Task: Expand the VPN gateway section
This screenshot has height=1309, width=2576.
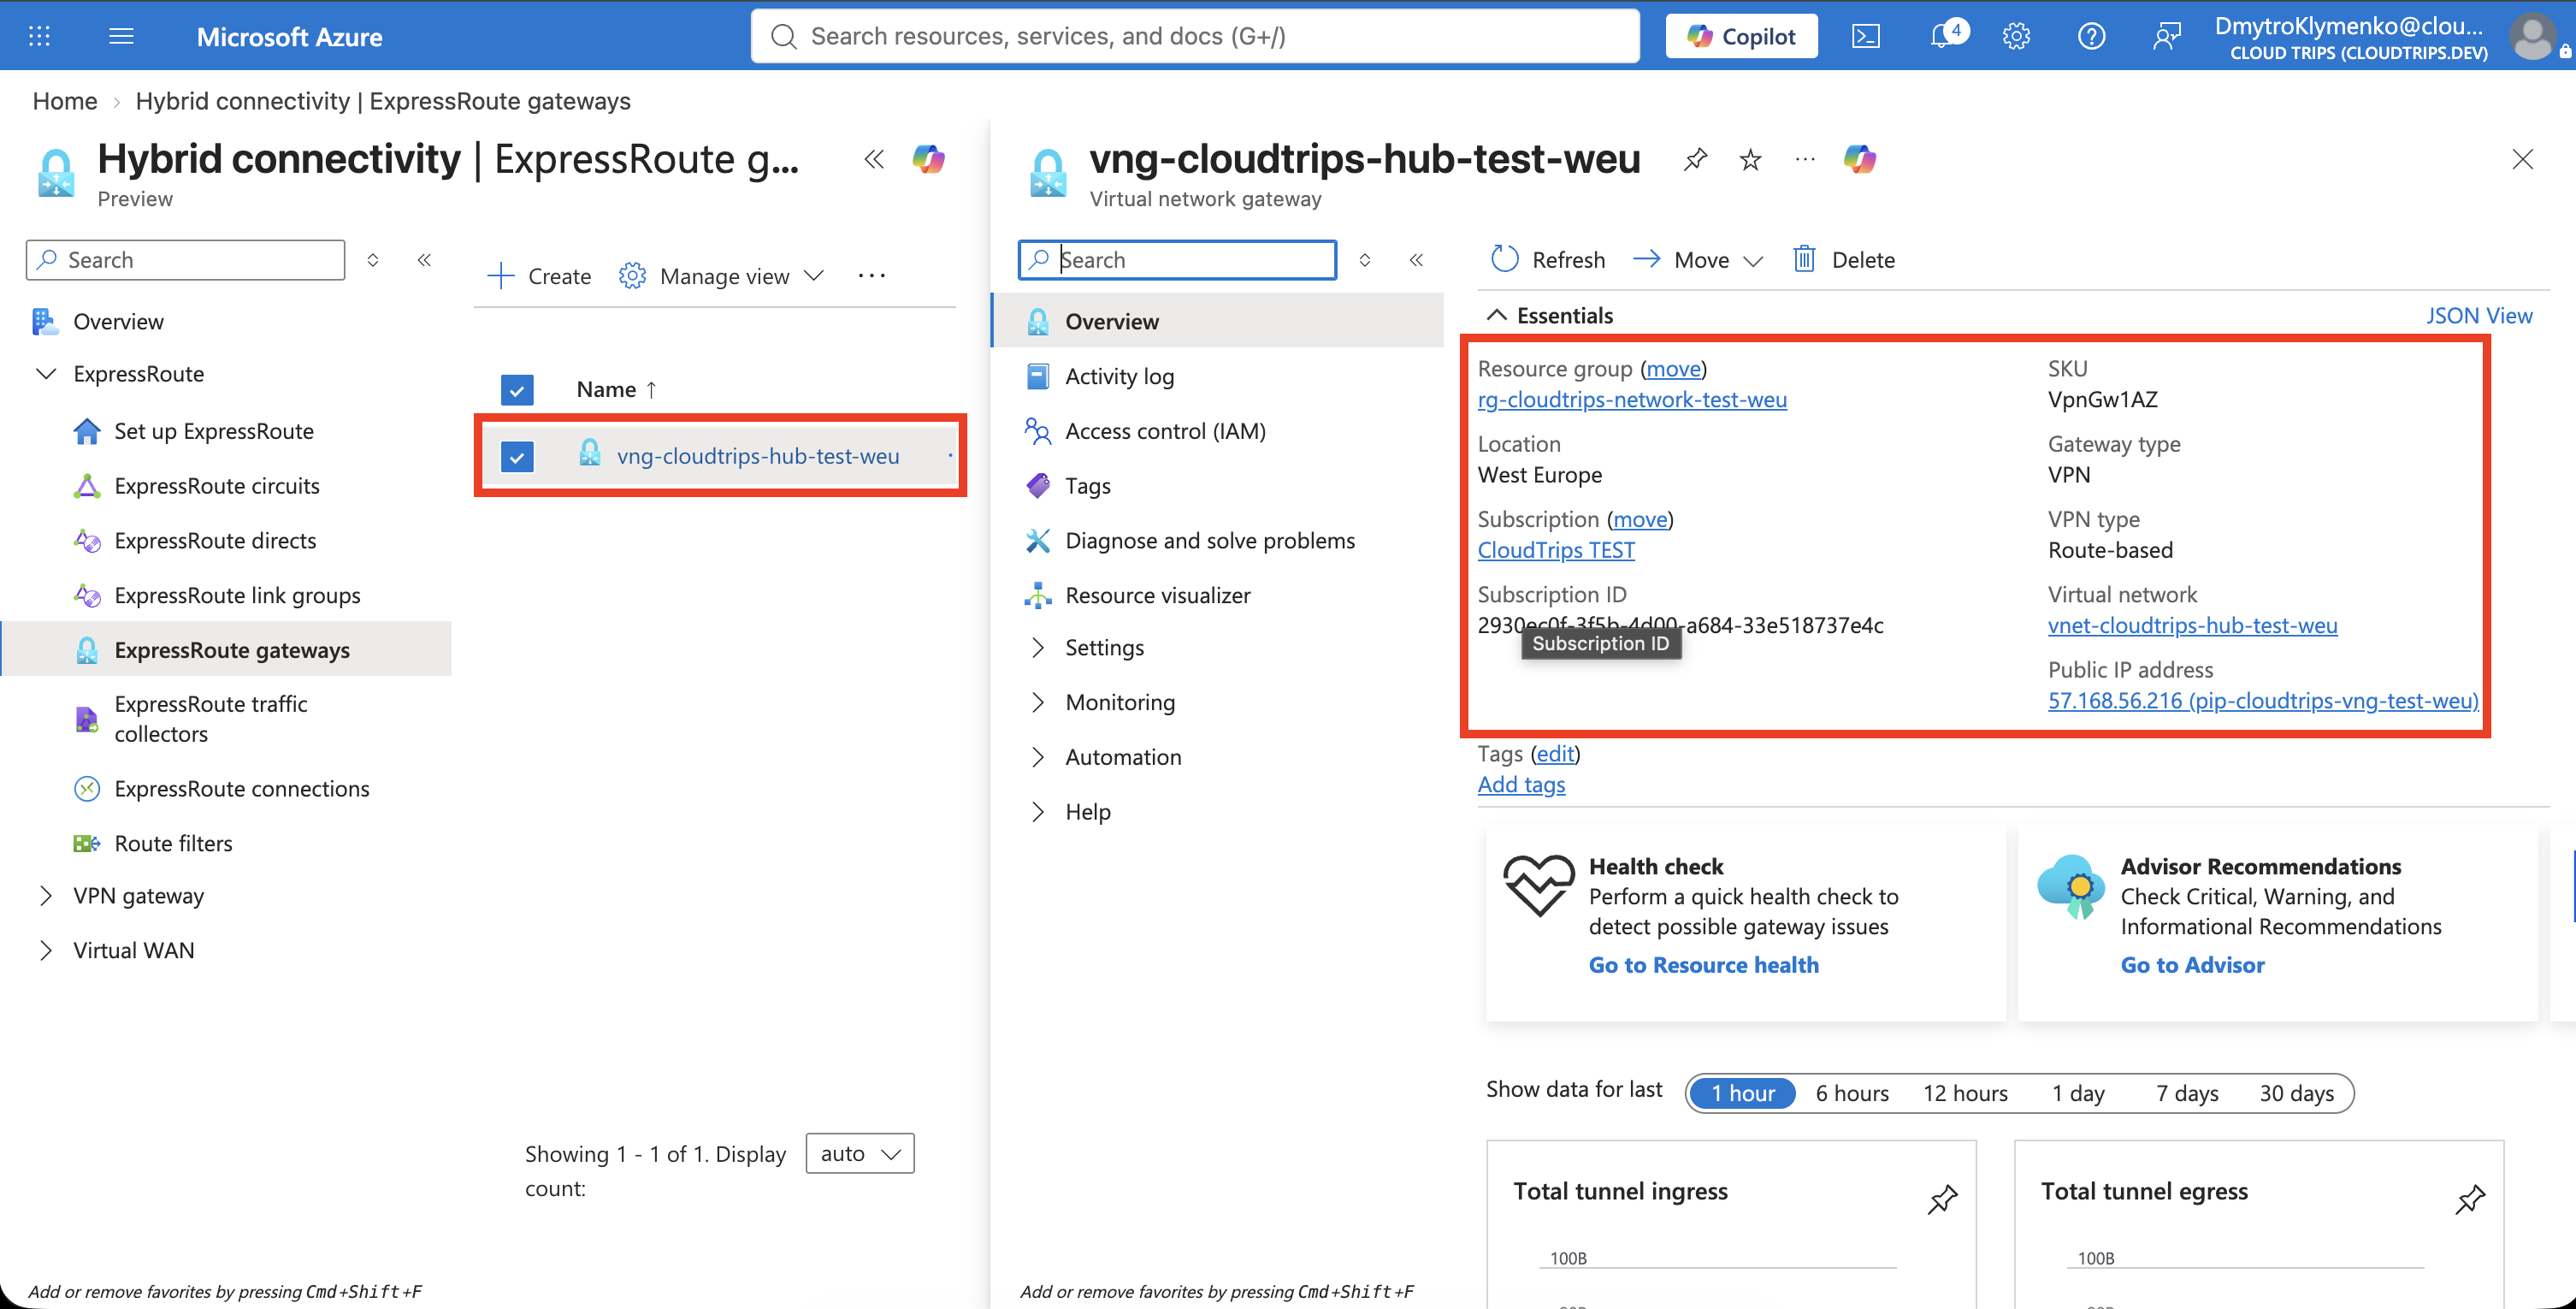Action: [46, 896]
